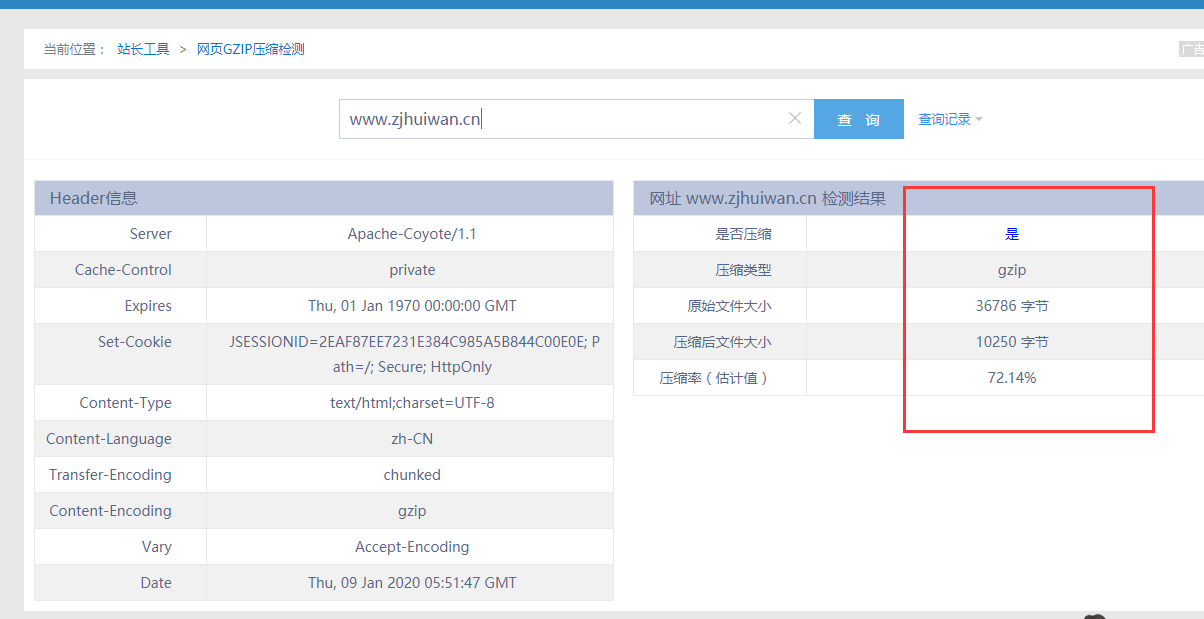Click the 压缩后文件大小 row label

(723, 342)
